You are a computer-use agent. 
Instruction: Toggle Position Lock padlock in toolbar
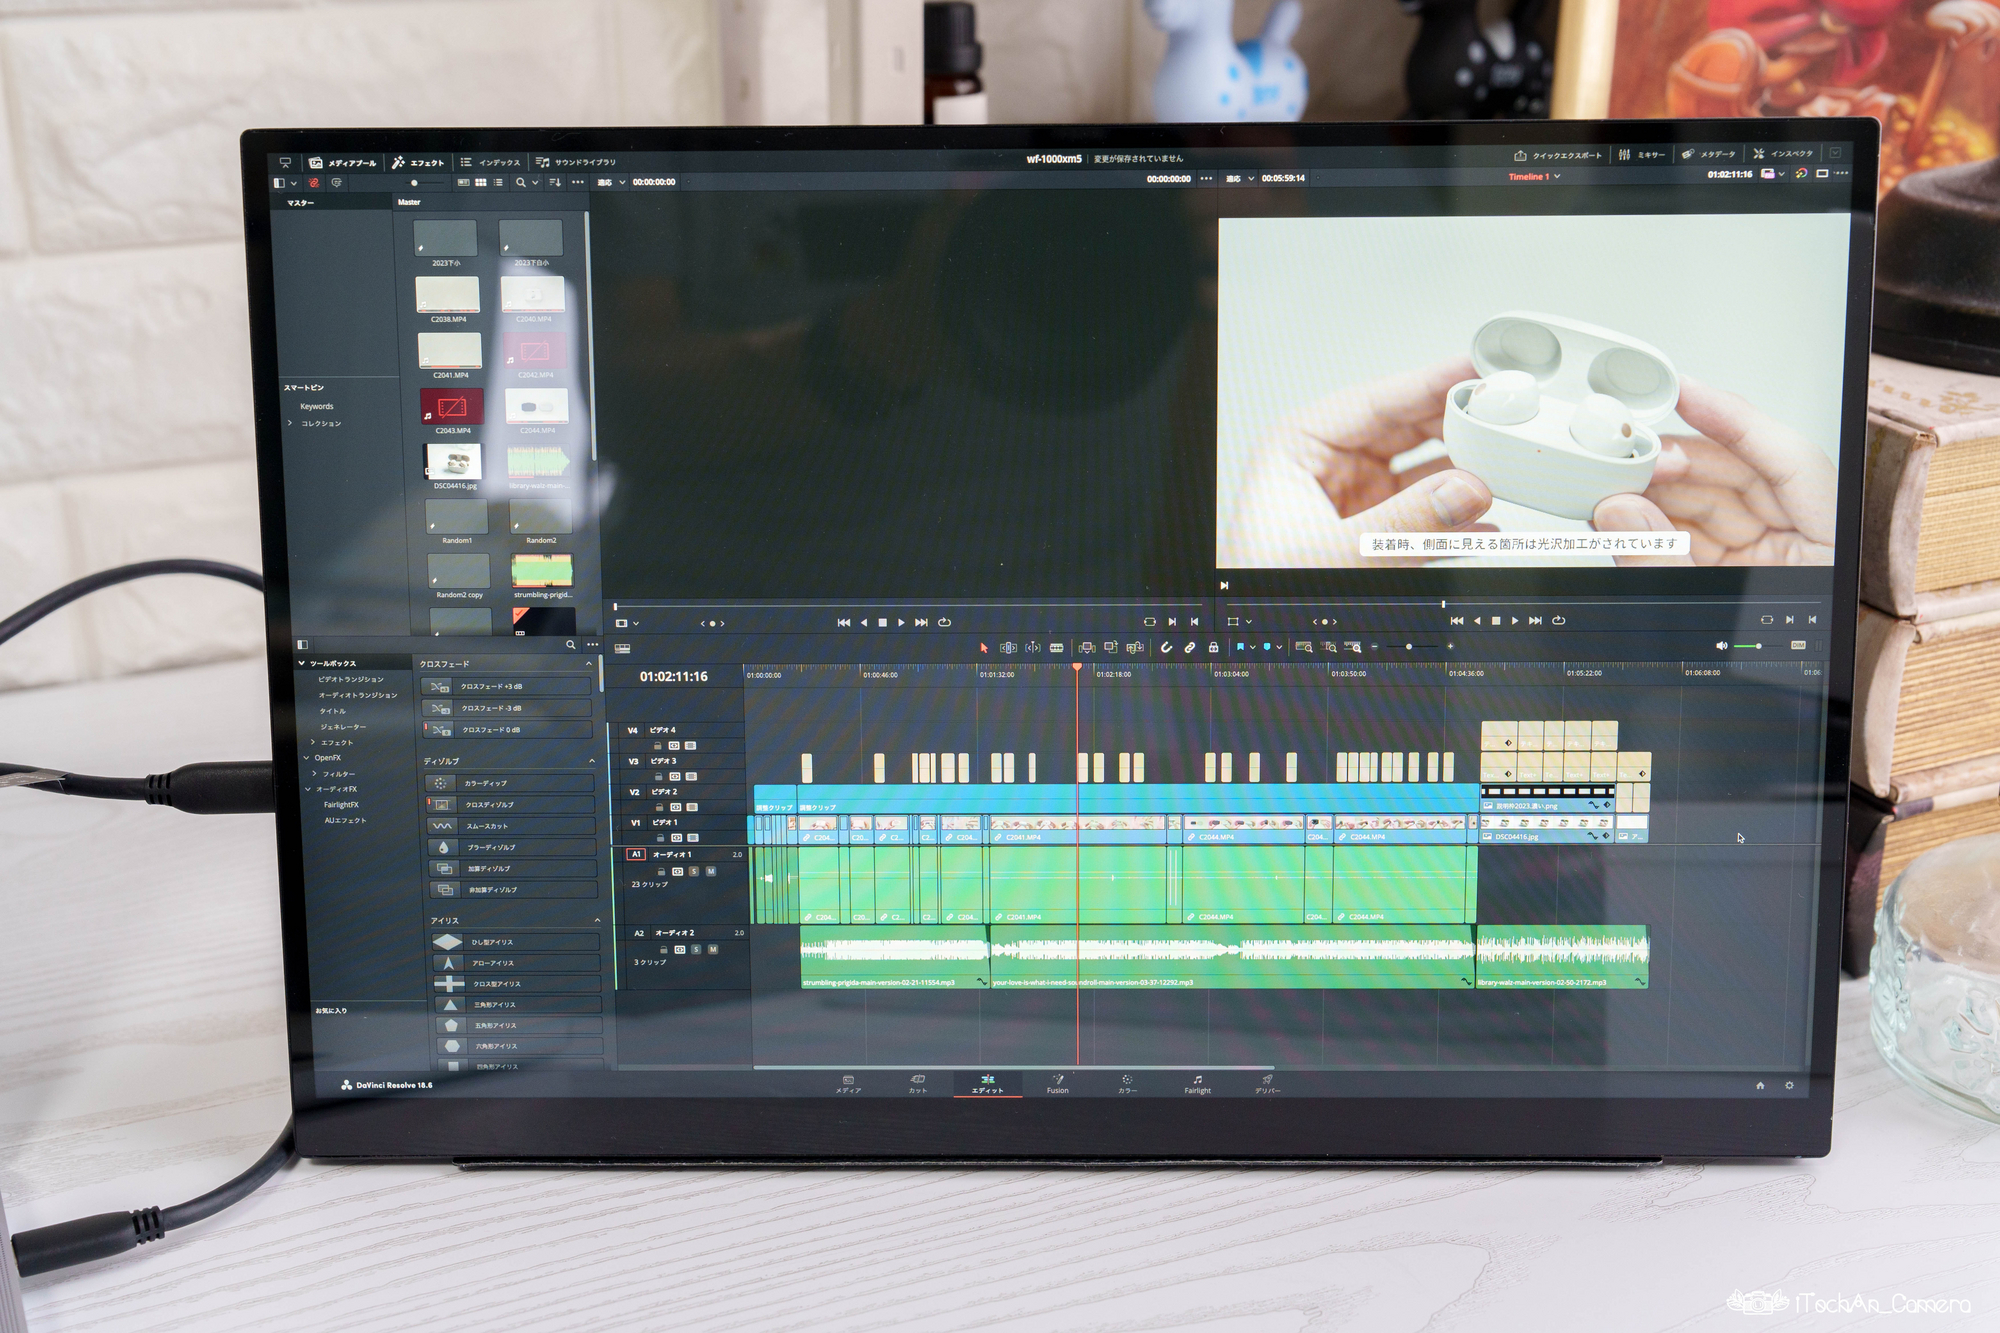(1213, 648)
